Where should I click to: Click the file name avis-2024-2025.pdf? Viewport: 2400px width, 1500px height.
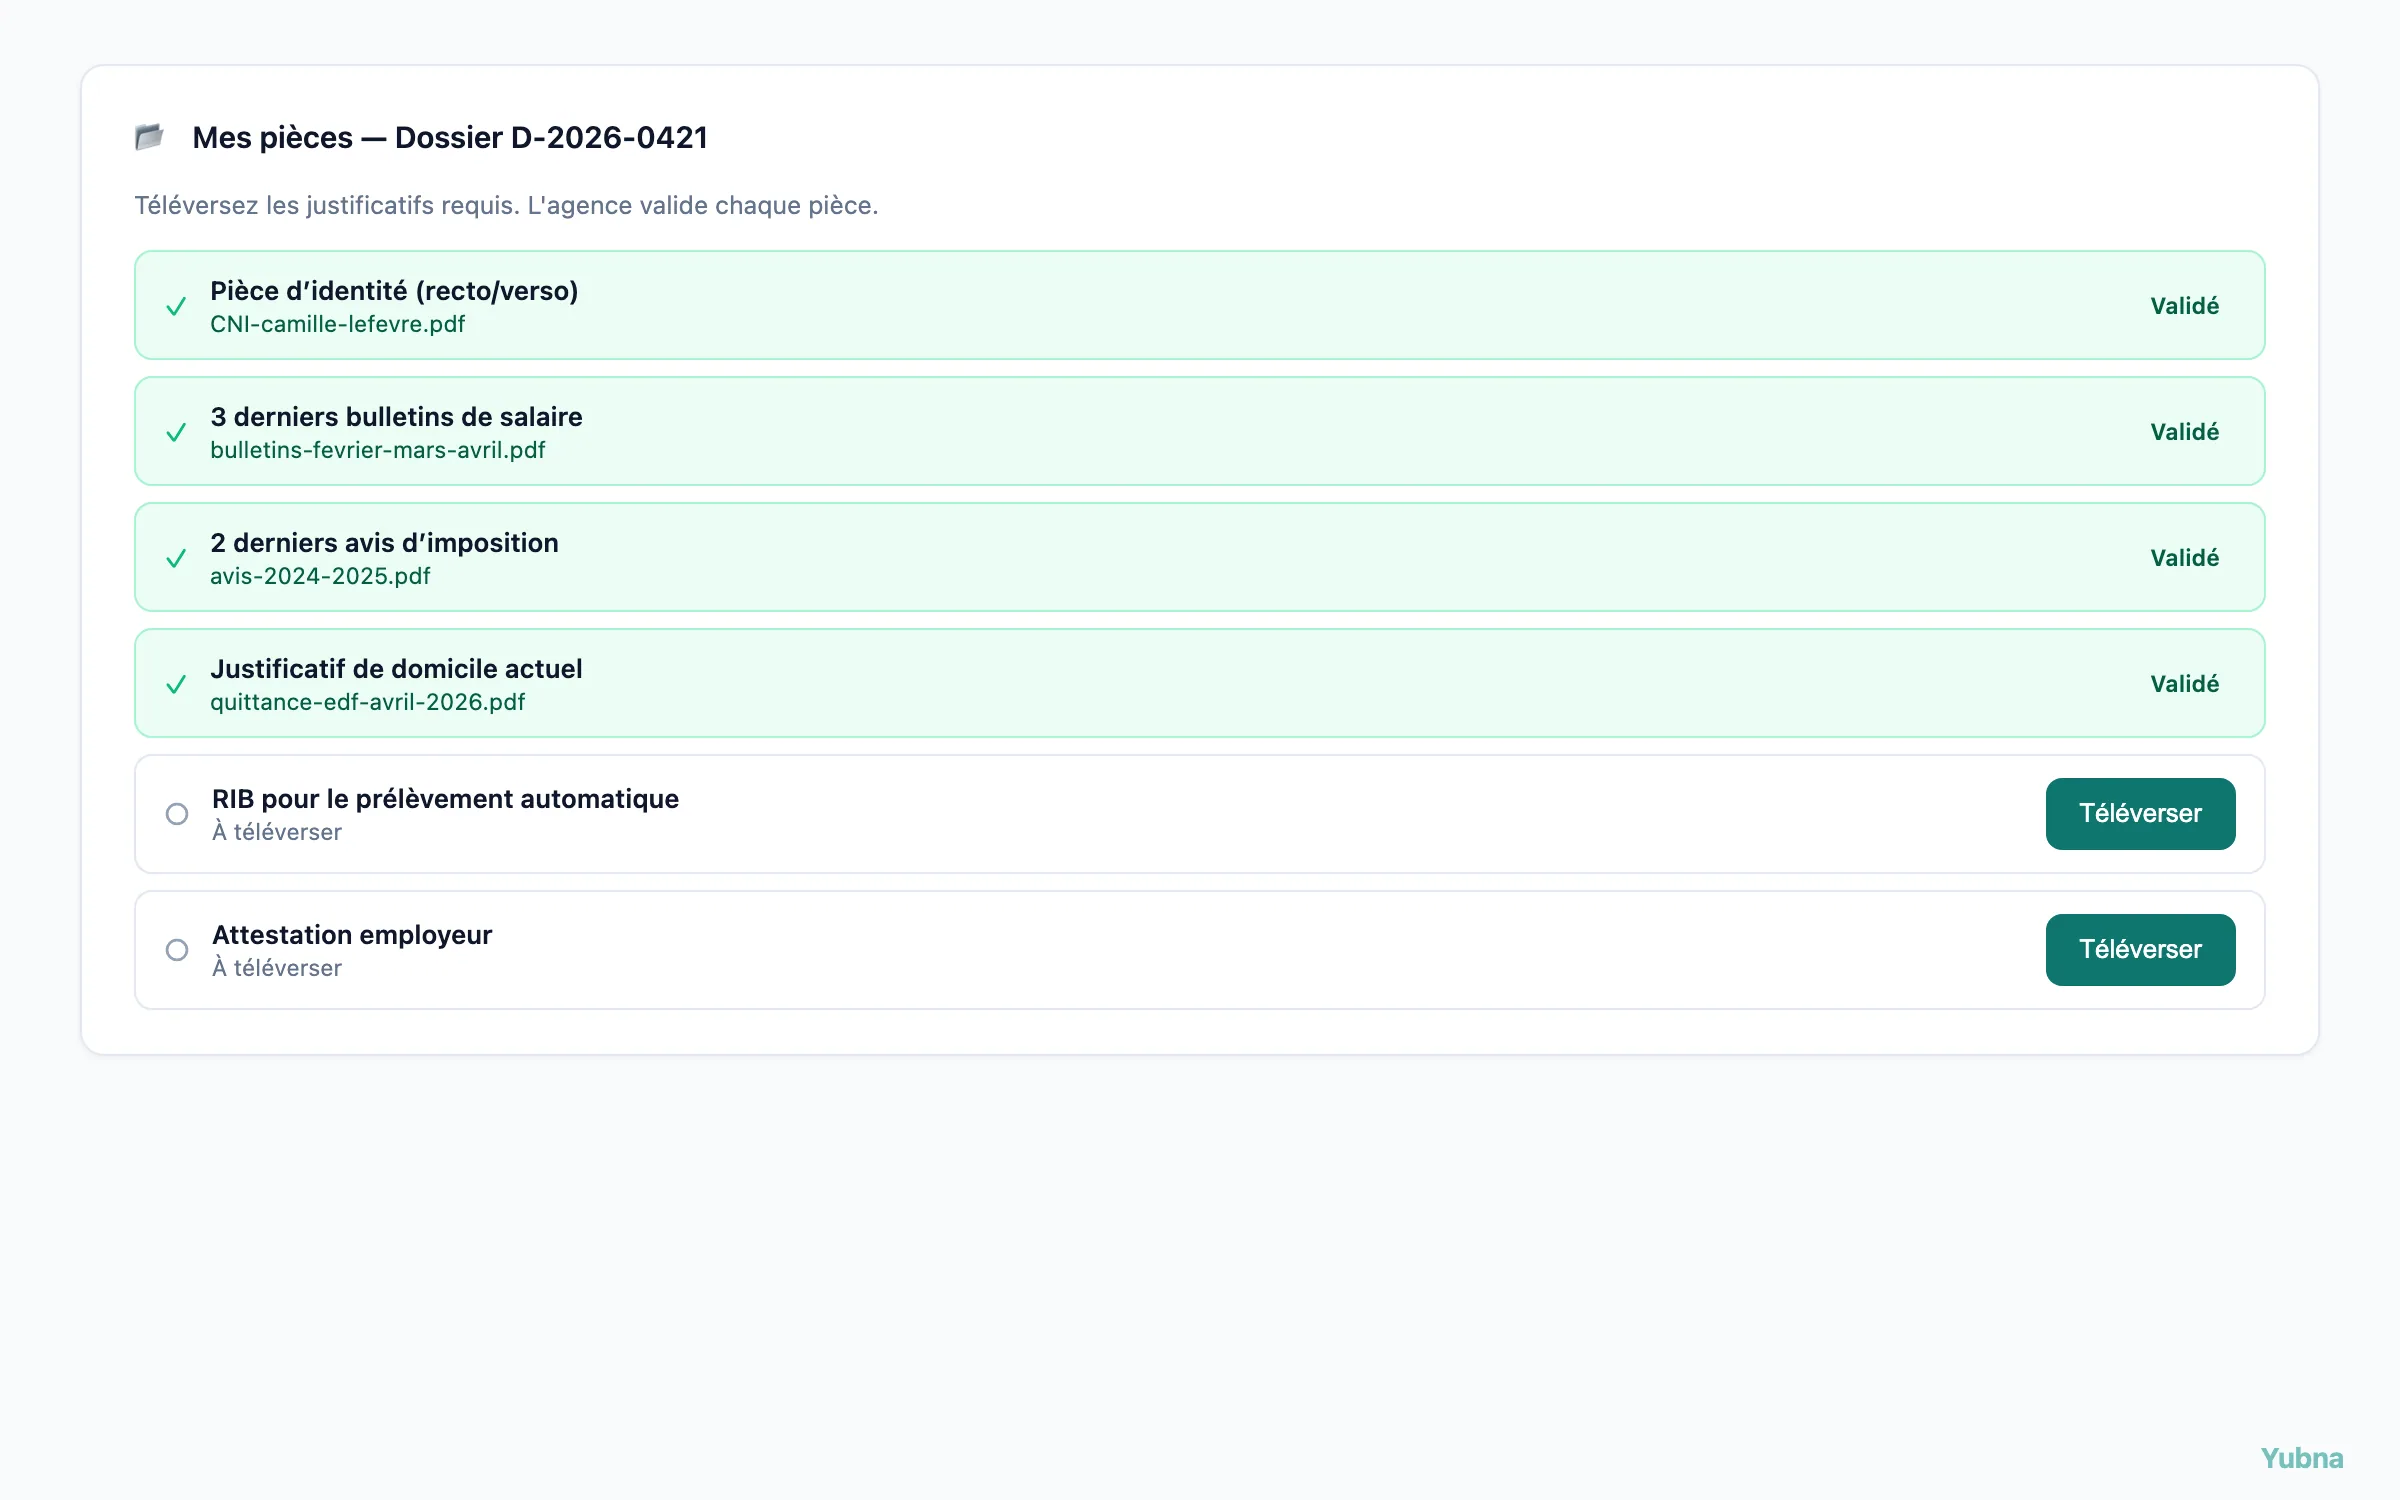[x=320, y=576]
